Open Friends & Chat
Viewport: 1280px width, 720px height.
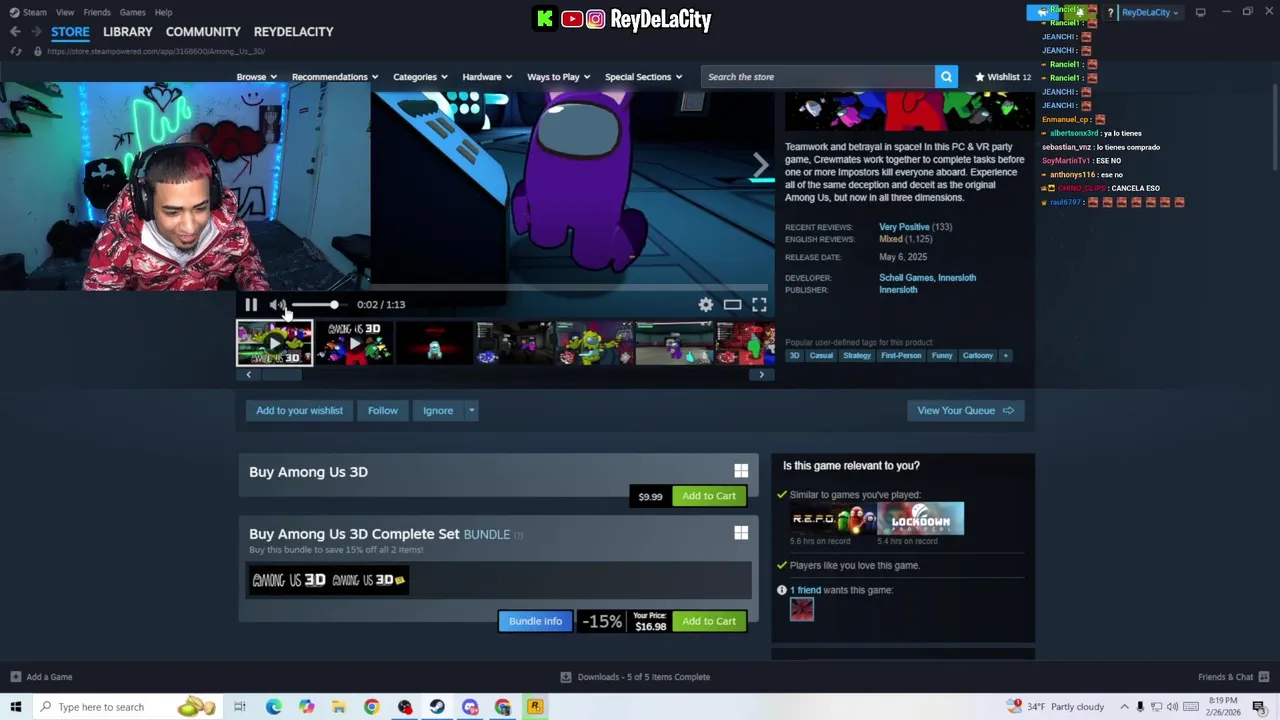point(1232,677)
